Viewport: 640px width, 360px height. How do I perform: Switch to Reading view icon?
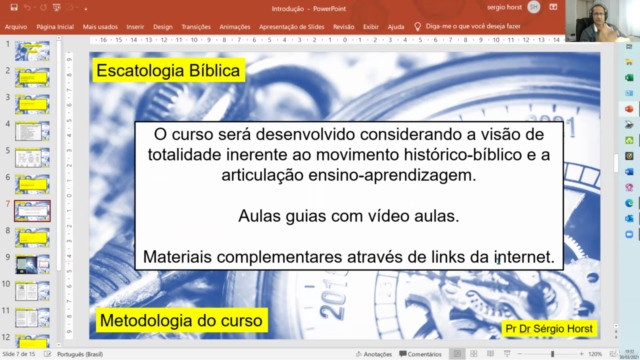(491, 354)
